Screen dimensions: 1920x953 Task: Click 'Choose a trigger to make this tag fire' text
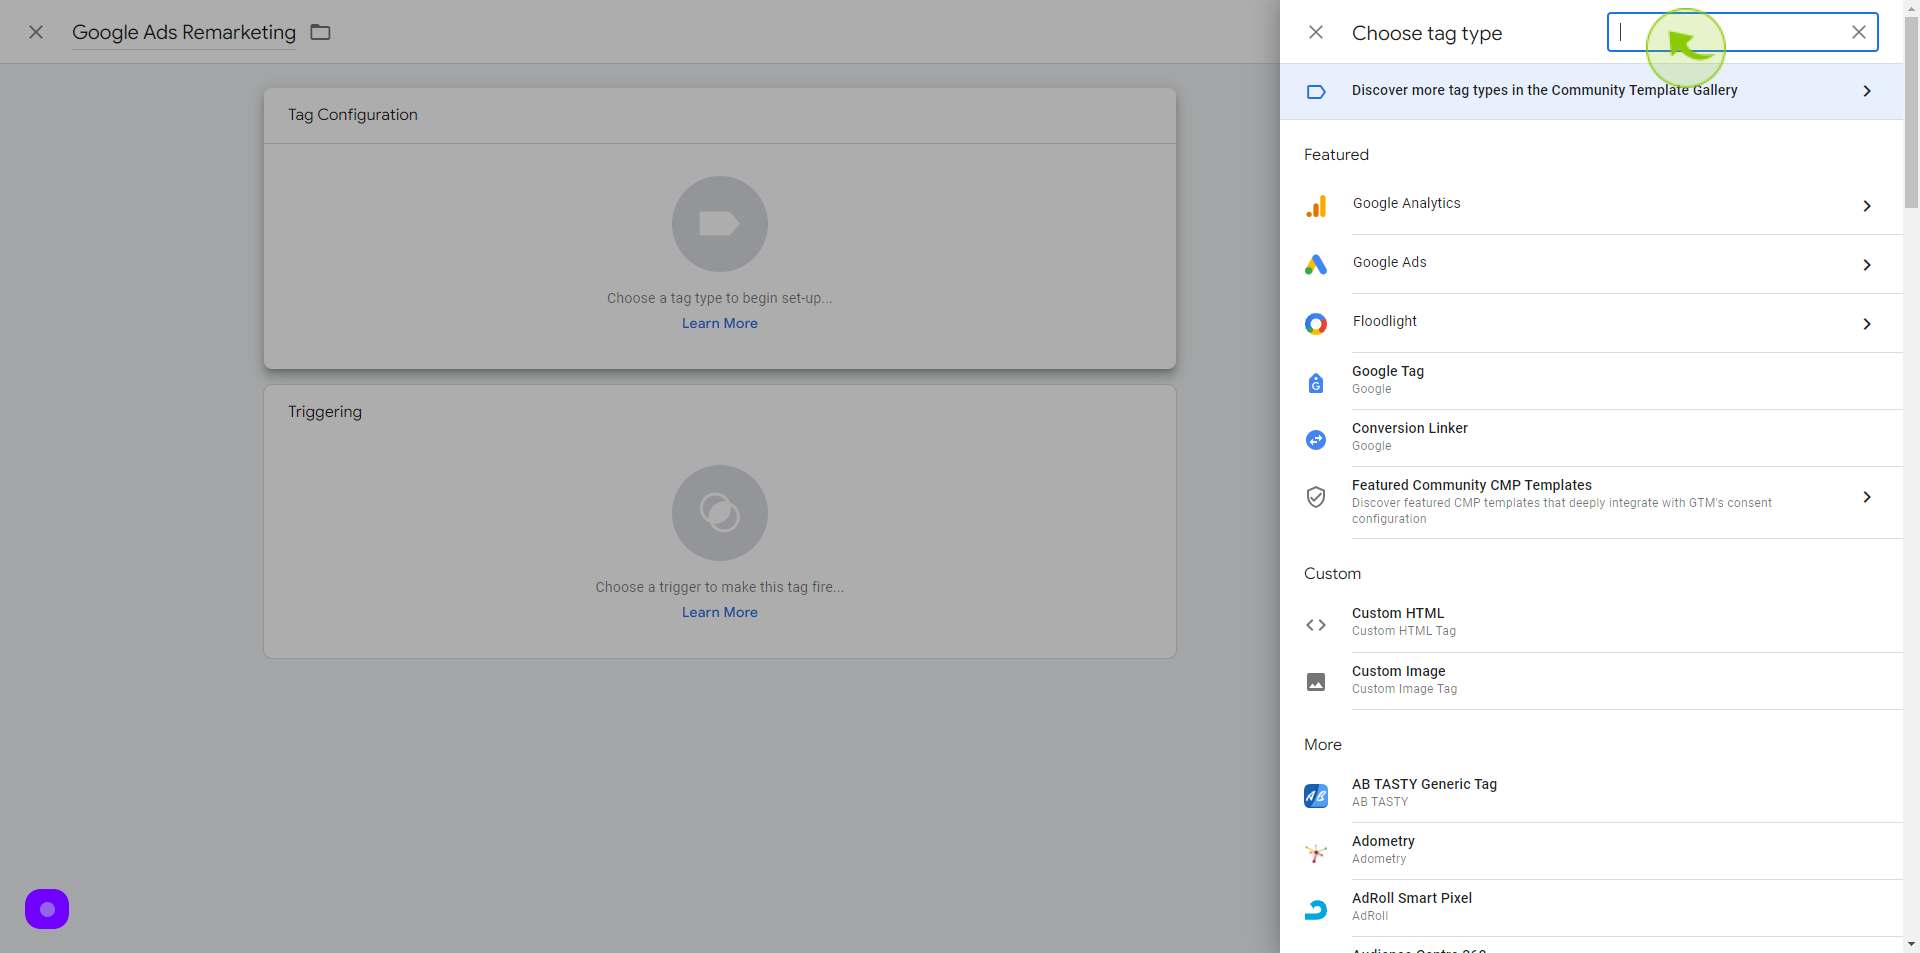pos(720,587)
